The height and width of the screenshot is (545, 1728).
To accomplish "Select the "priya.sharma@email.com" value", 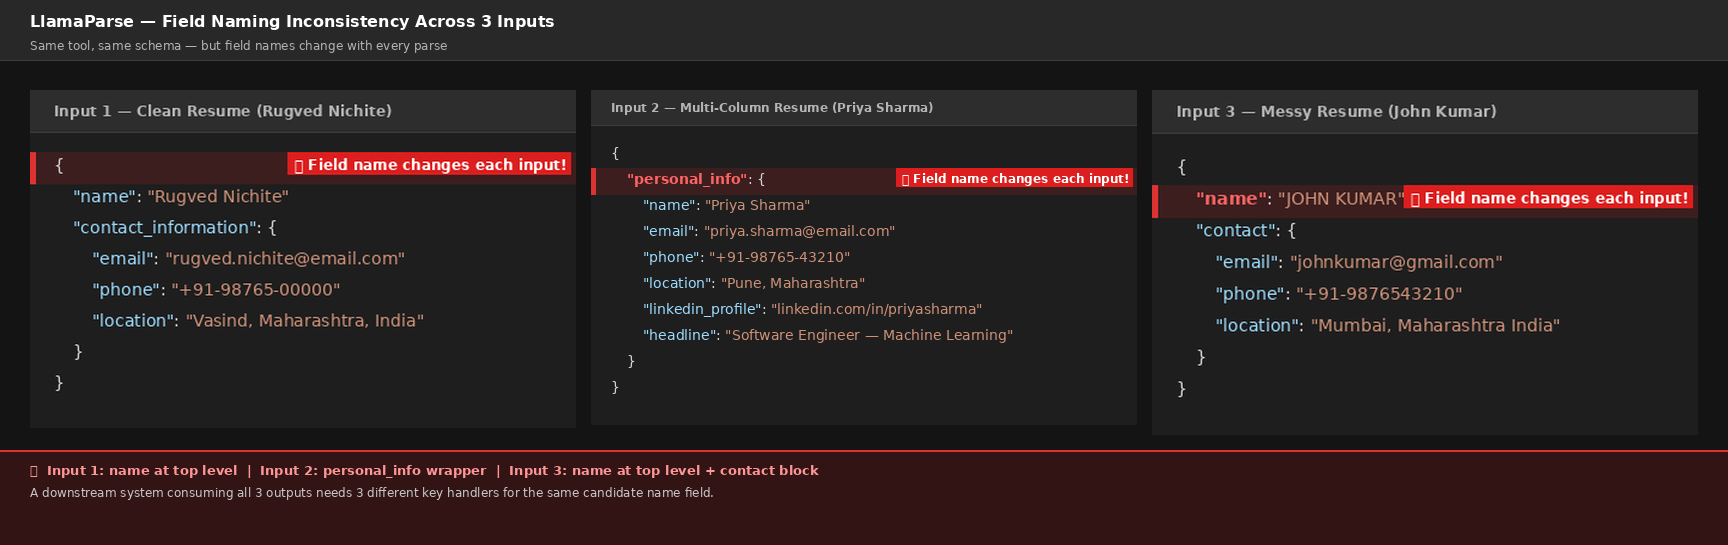I will (799, 231).
